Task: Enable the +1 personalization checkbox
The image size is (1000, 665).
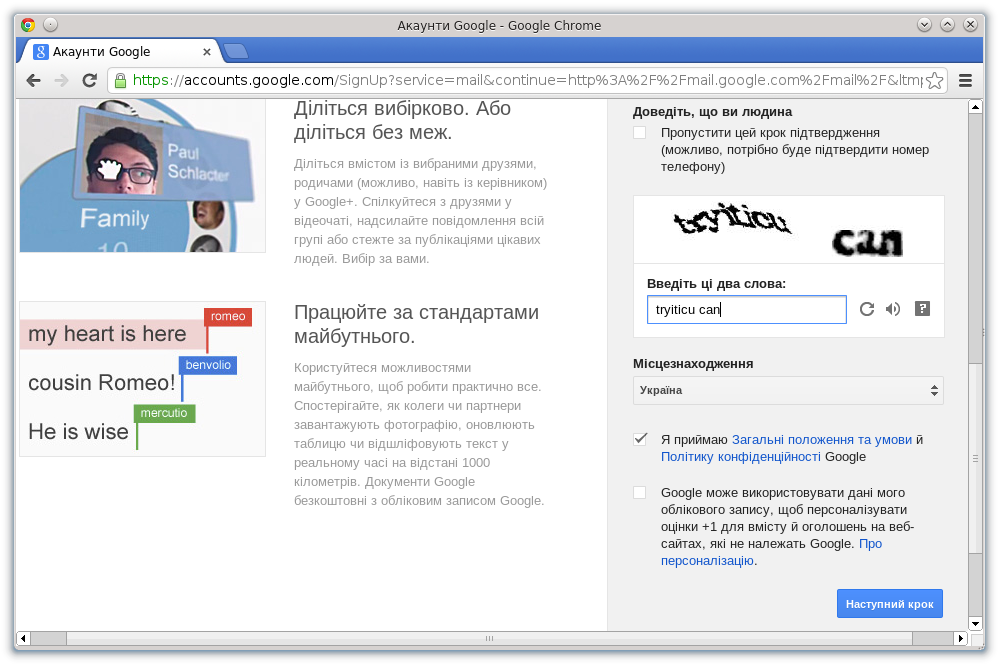Action: 640,493
